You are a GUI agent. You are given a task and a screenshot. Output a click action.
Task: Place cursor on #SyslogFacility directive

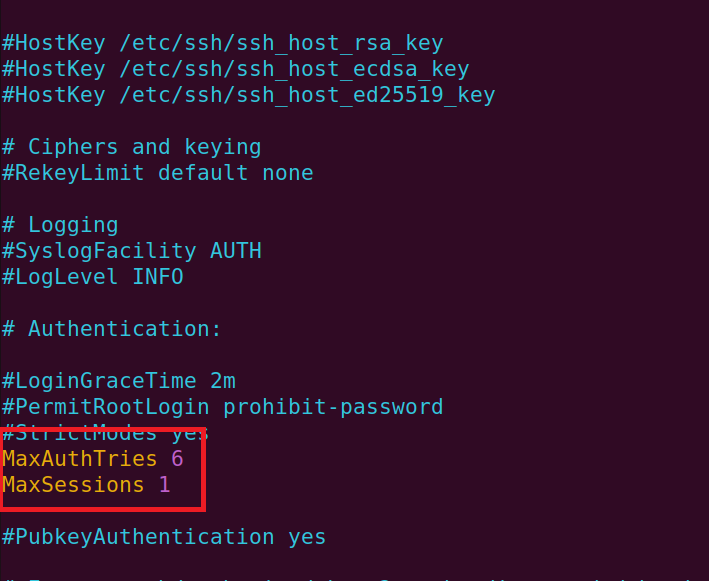point(99,251)
